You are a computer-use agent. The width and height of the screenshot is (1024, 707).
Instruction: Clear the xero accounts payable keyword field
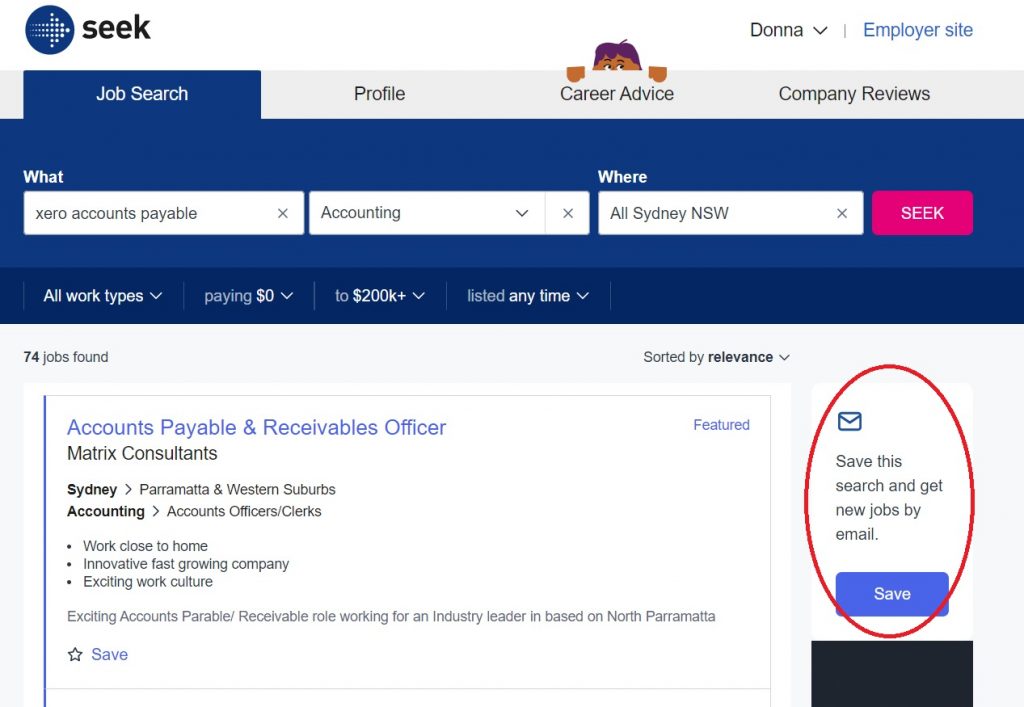(283, 213)
